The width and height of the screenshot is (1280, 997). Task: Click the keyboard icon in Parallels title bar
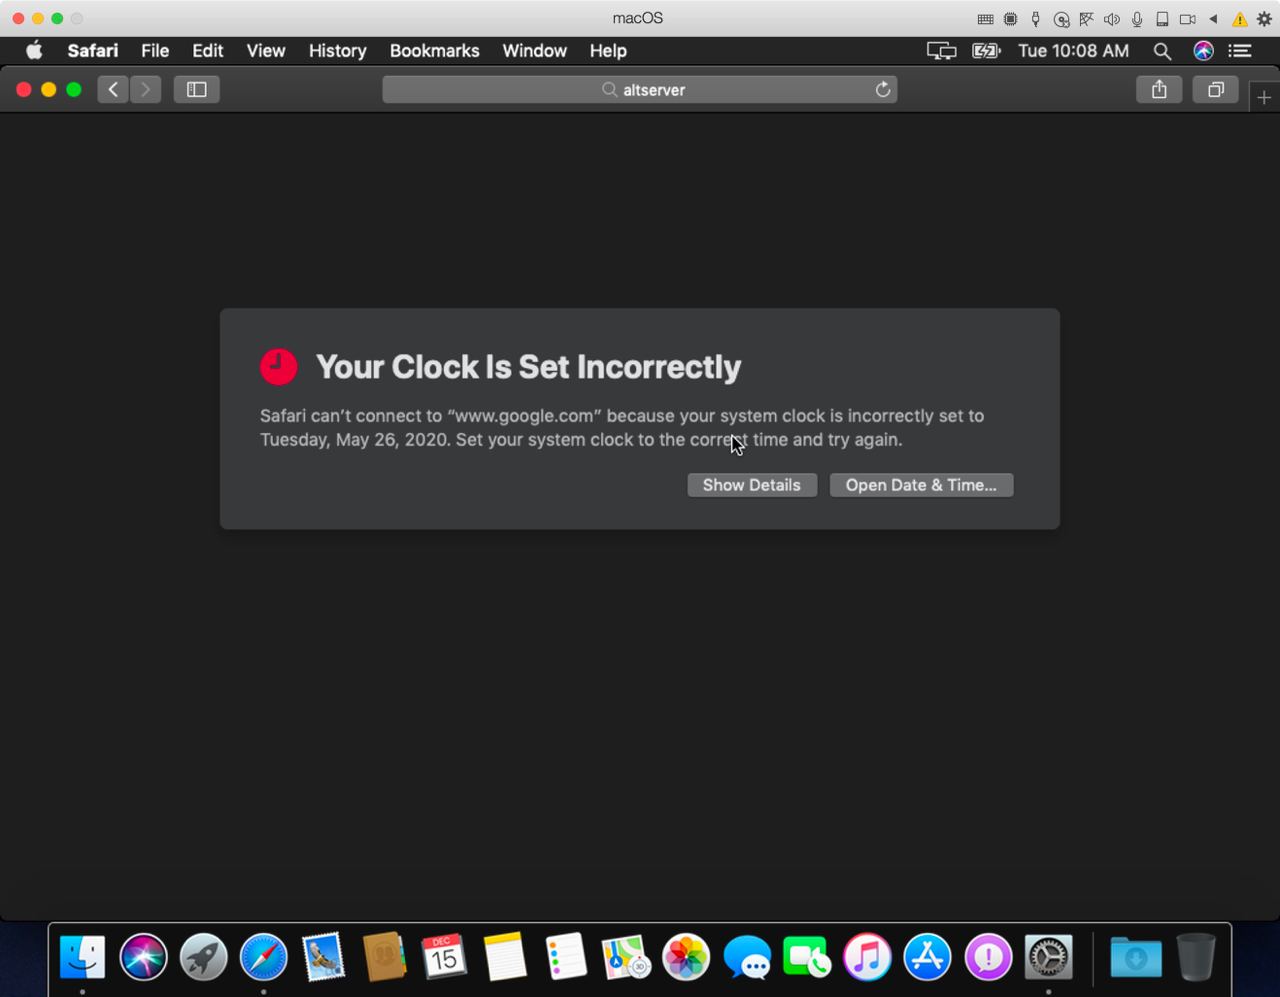point(985,19)
